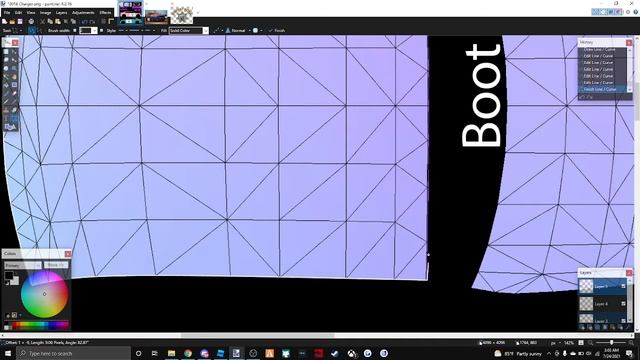Select the Ellipse Select tool
The width and height of the screenshot is (640, 360).
point(6,69)
